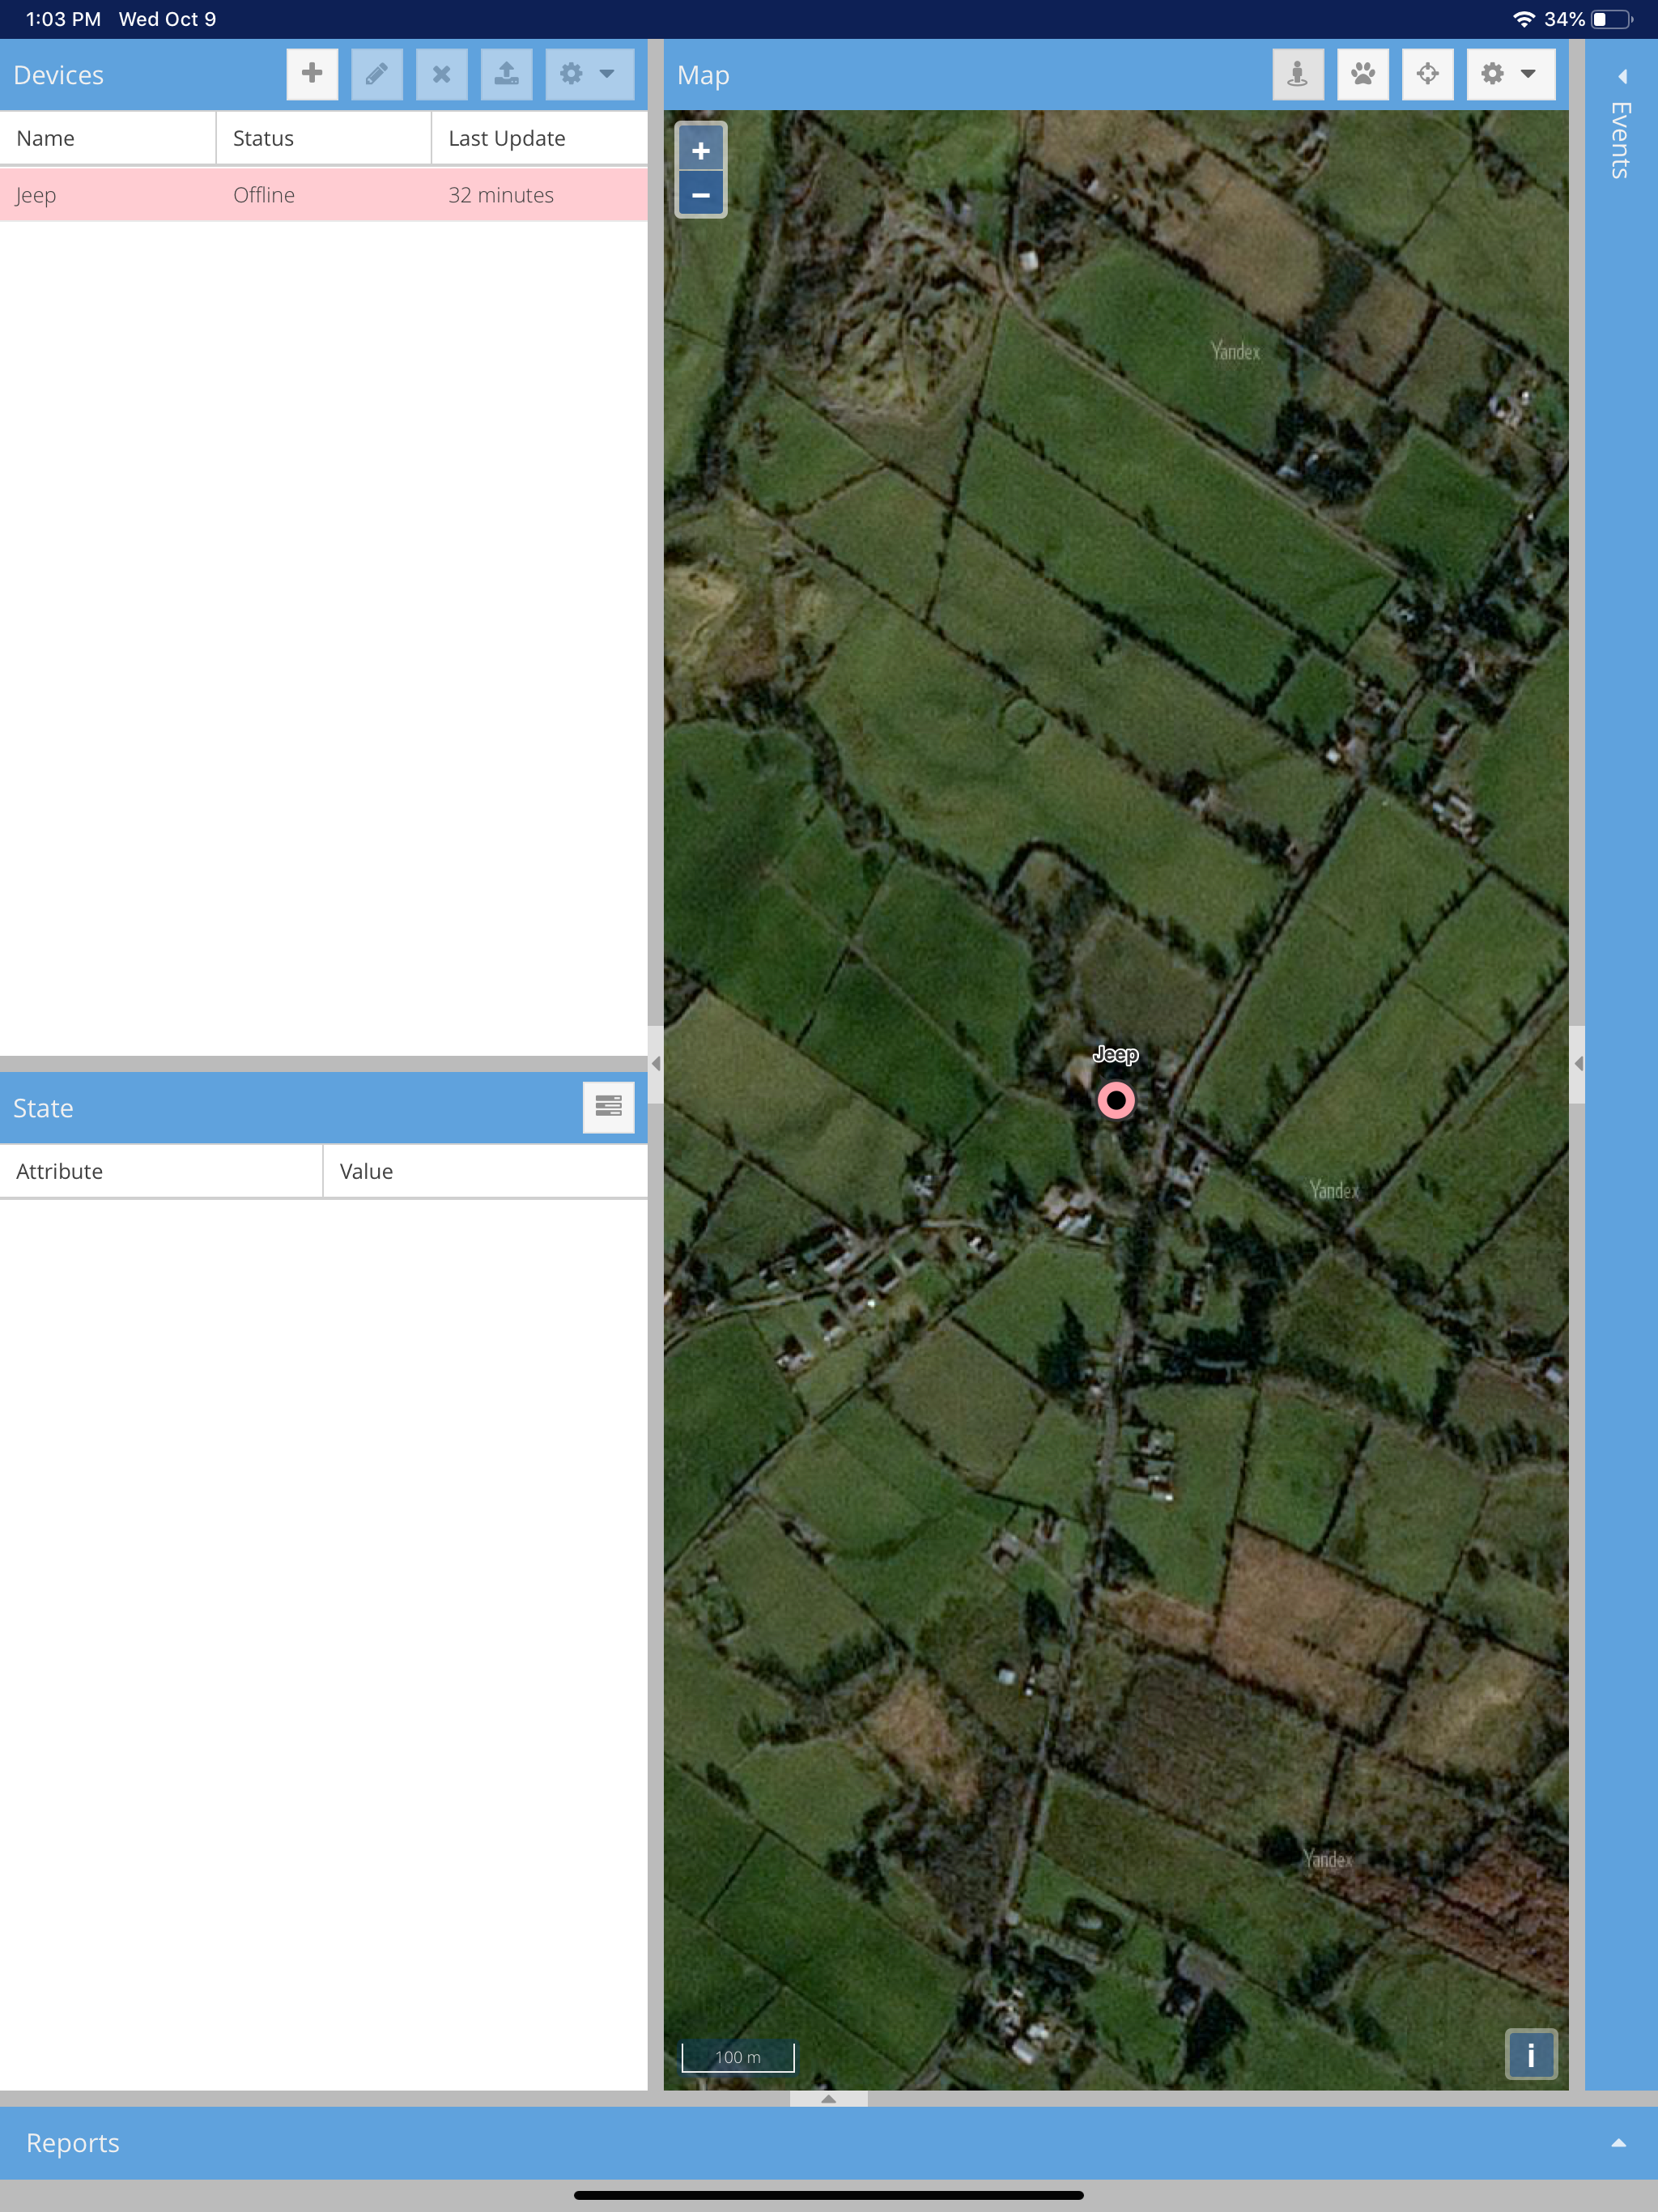Toggle Follow device person icon on map
This screenshot has width=1658, height=2212.
(x=1298, y=74)
